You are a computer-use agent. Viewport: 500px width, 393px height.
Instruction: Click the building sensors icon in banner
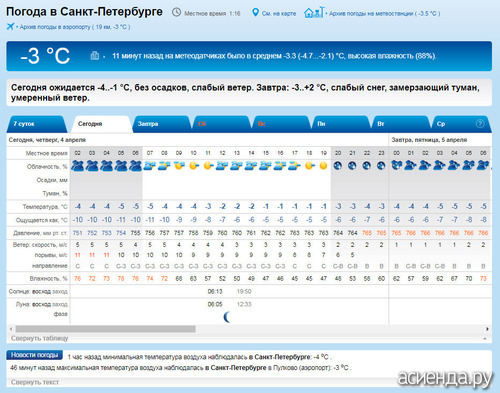pyautogui.click(x=95, y=56)
